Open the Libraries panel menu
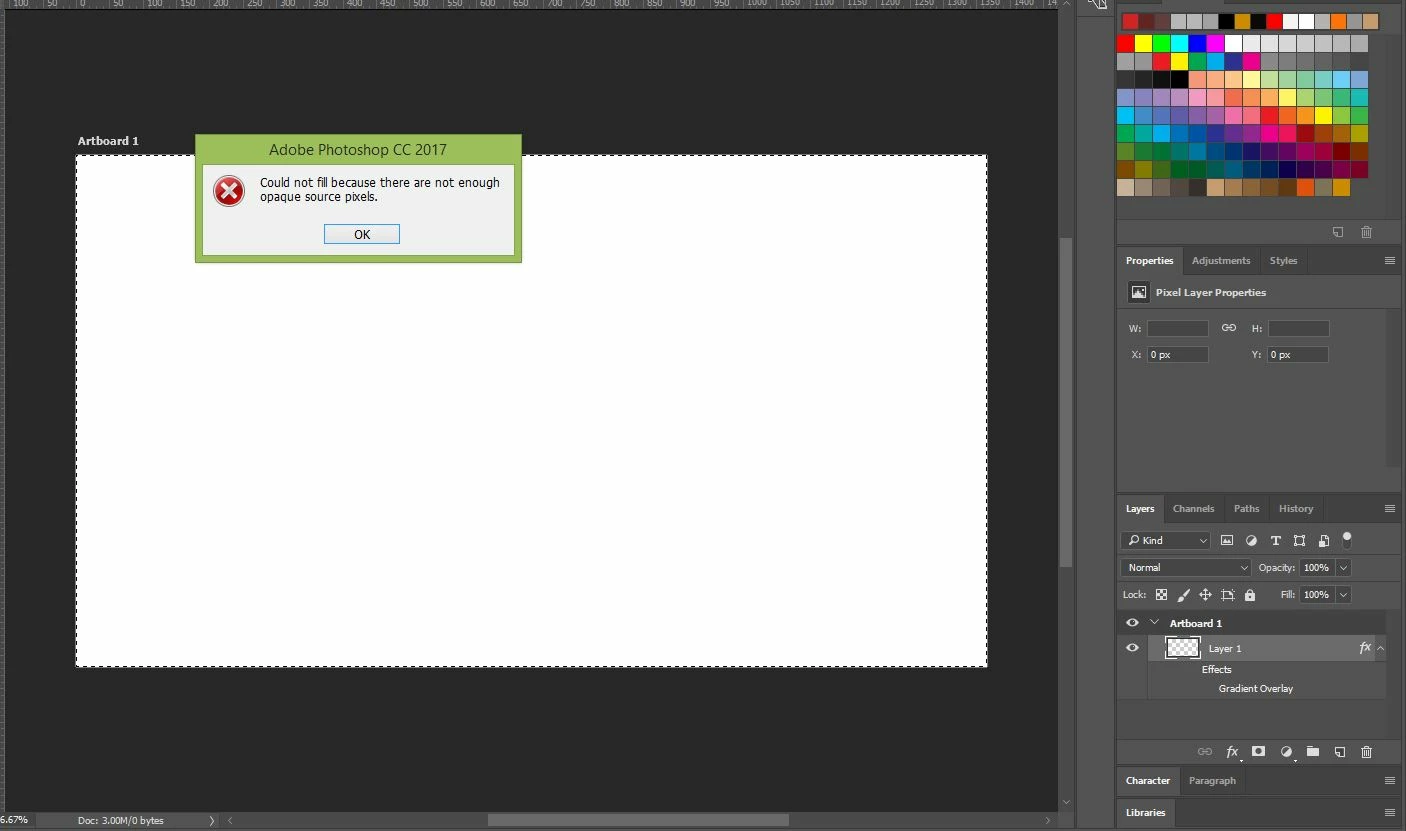1406x831 pixels. coord(1389,813)
